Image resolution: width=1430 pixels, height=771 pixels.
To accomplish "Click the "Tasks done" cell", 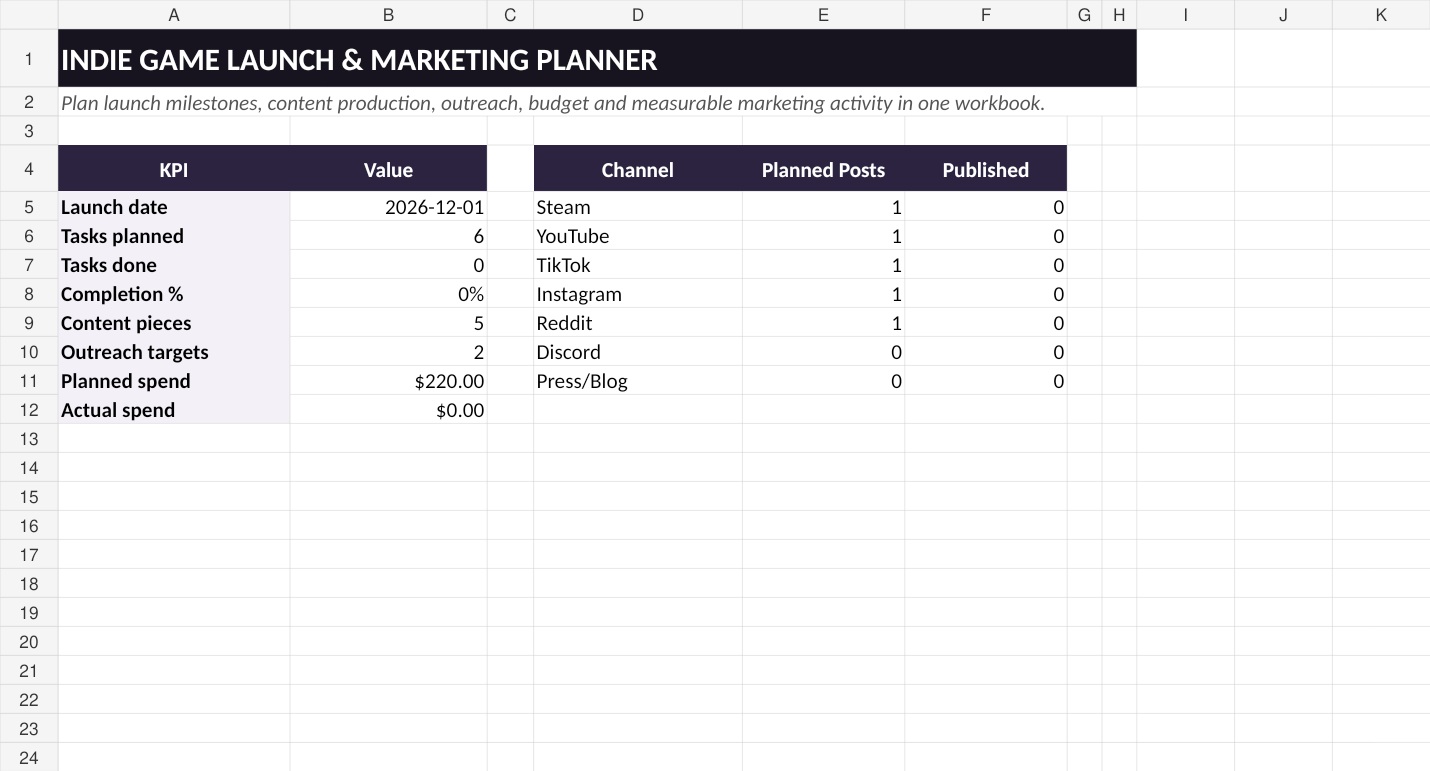I will tap(174, 265).
